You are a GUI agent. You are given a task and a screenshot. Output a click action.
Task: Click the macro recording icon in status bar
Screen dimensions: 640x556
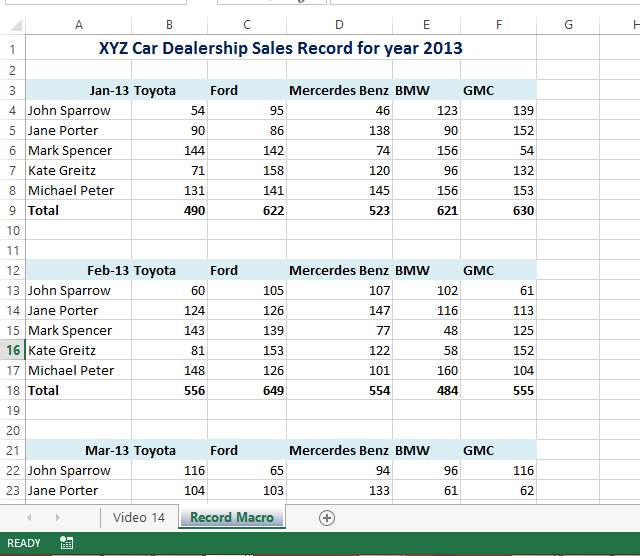tap(66, 543)
